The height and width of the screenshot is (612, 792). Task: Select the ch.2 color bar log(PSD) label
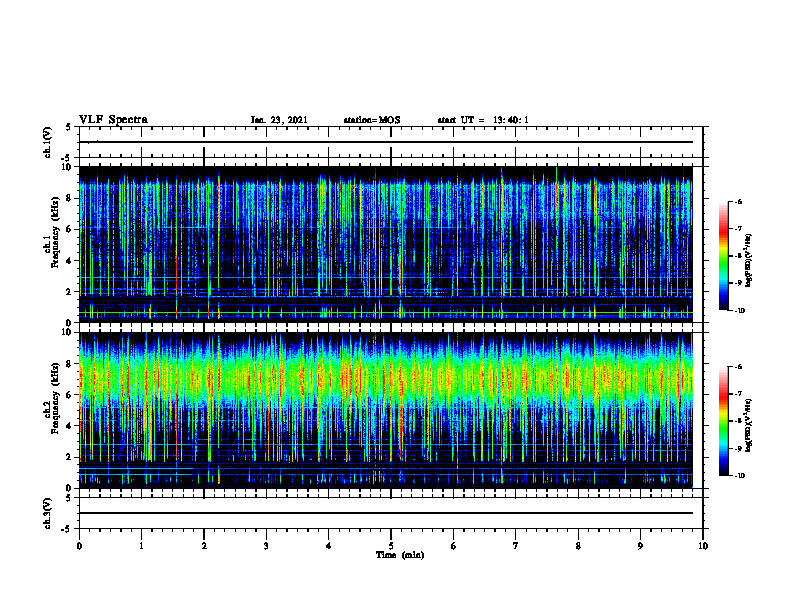point(748,426)
